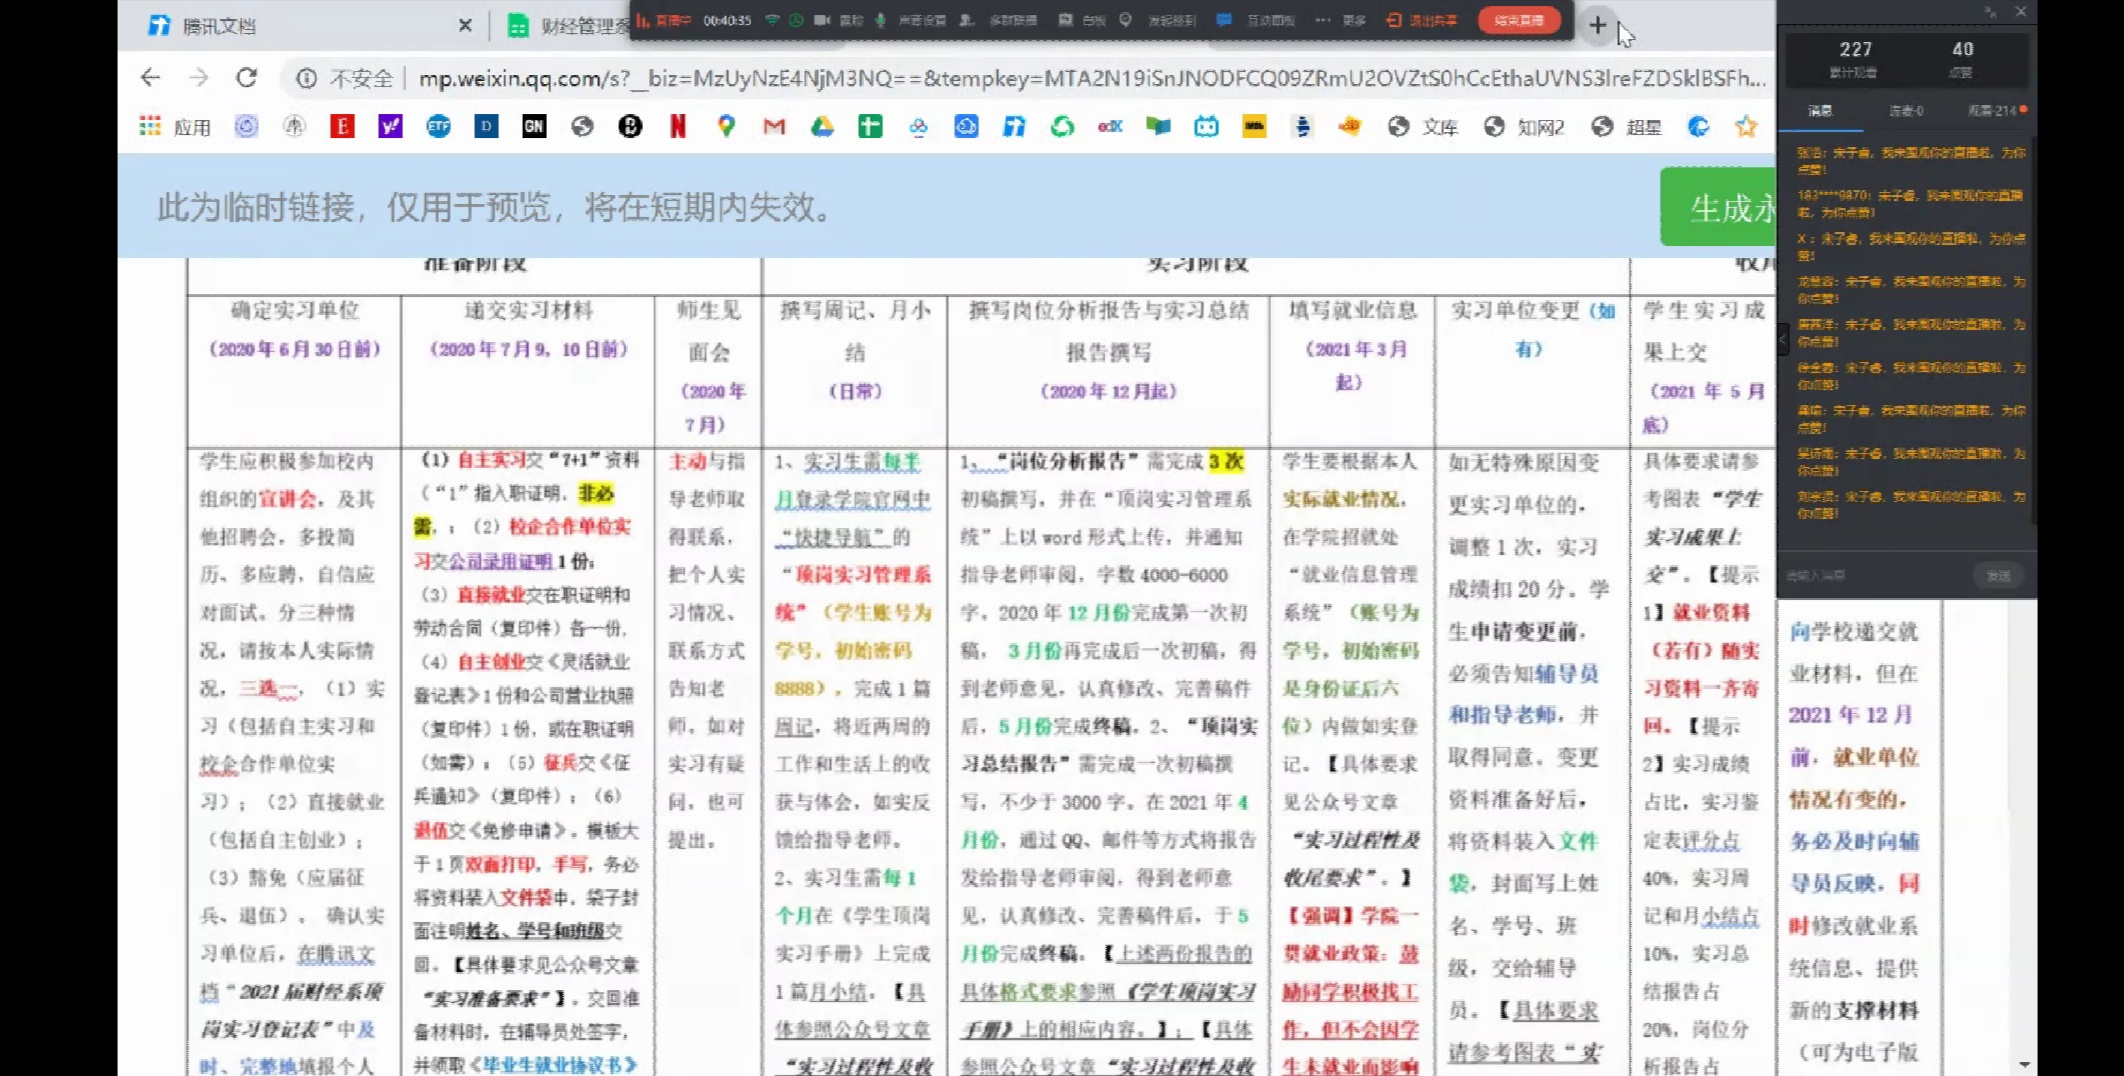Click the 超星 bookmark

1628,126
